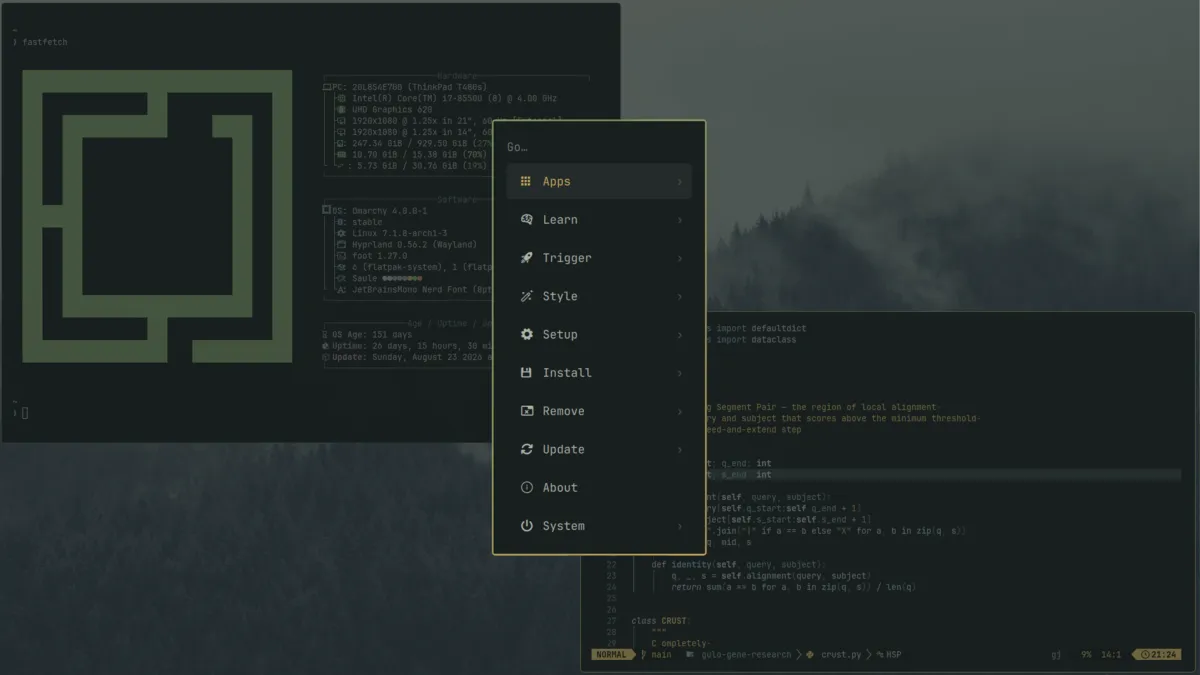The width and height of the screenshot is (1200, 675).
Task: Click the About info circle icon
Action: pos(526,487)
